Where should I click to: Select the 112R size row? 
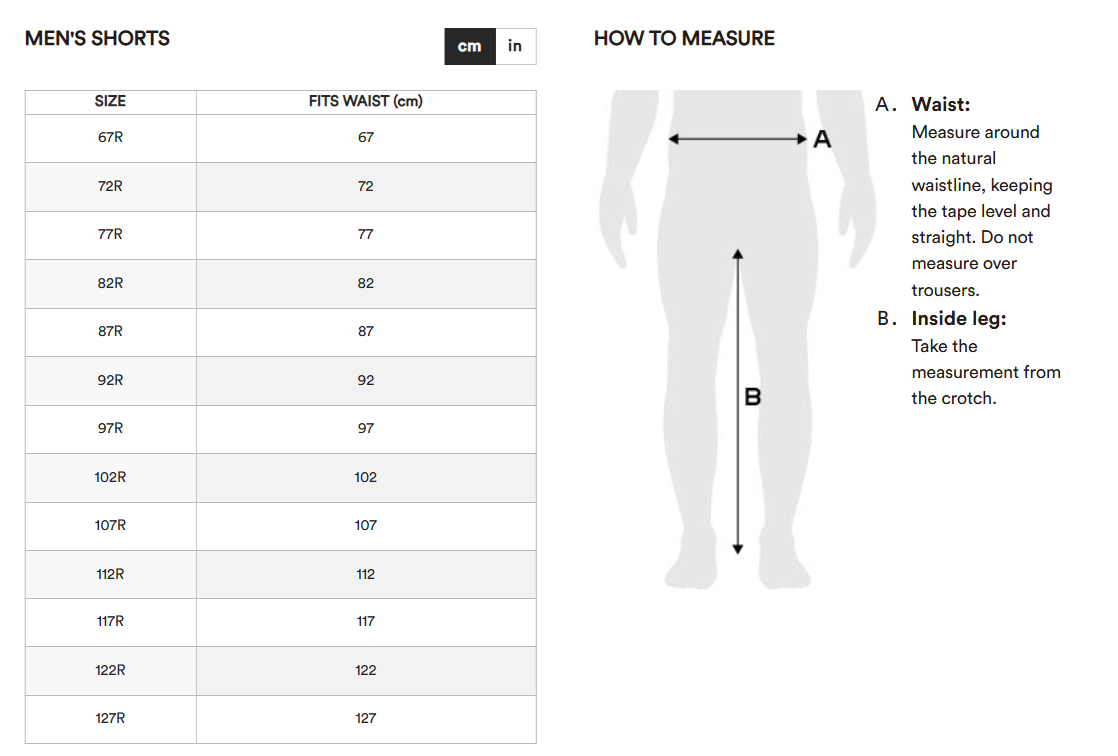pyautogui.click(x=110, y=574)
